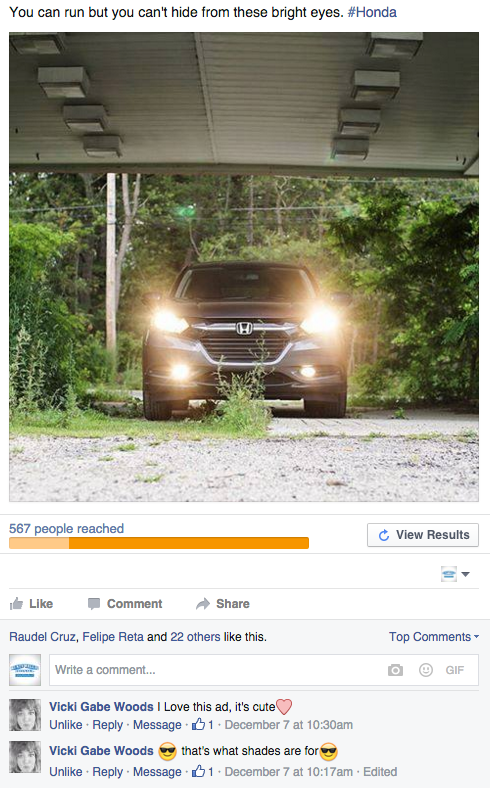Click the orange people reached progress bar

click(x=159, y=543)
